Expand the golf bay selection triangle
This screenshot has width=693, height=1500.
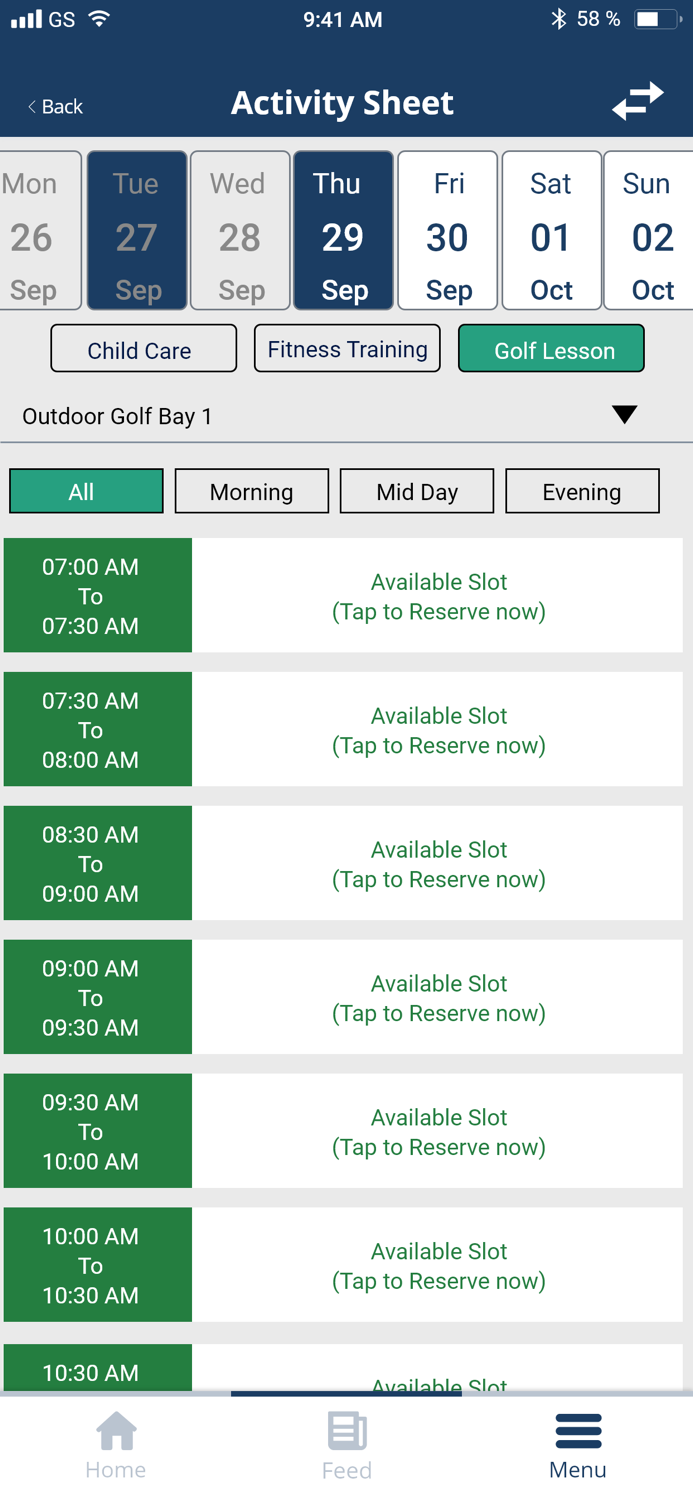pyautogui.click(x=624, y=413)
